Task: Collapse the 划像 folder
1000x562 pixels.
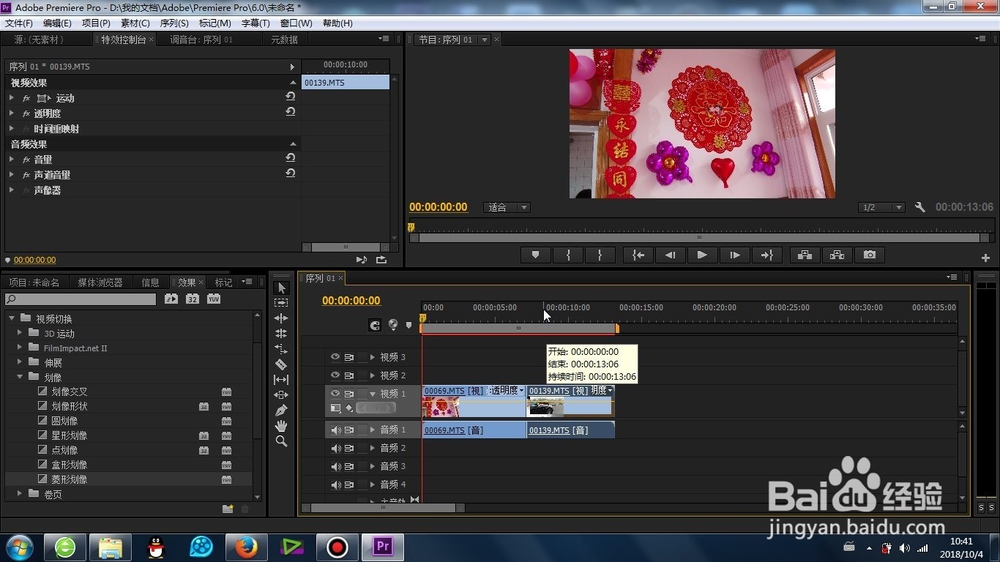Action: click(x=20, y=376)
